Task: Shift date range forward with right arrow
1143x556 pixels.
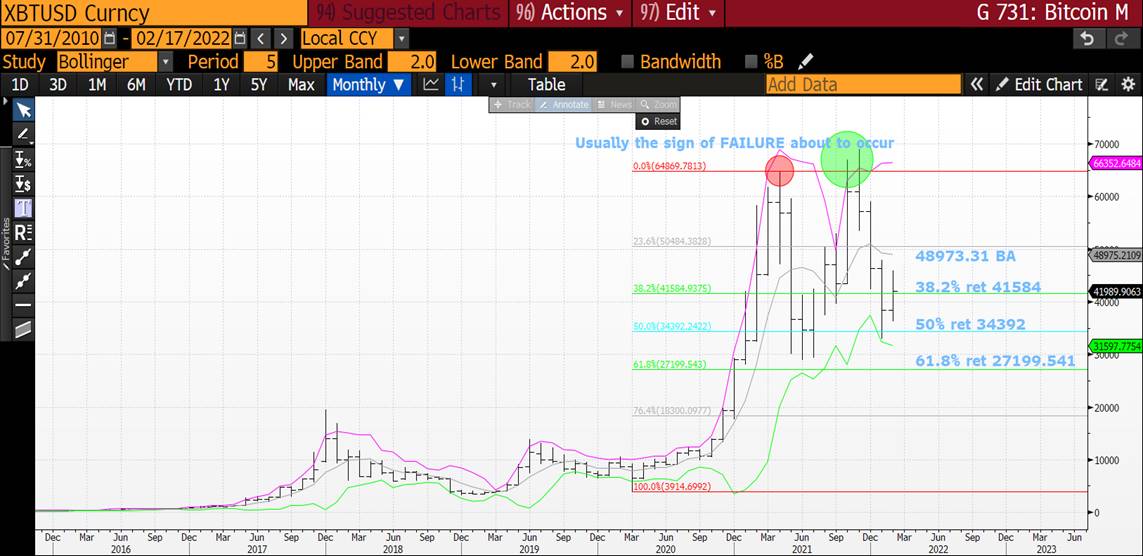Action: (284, 39)
